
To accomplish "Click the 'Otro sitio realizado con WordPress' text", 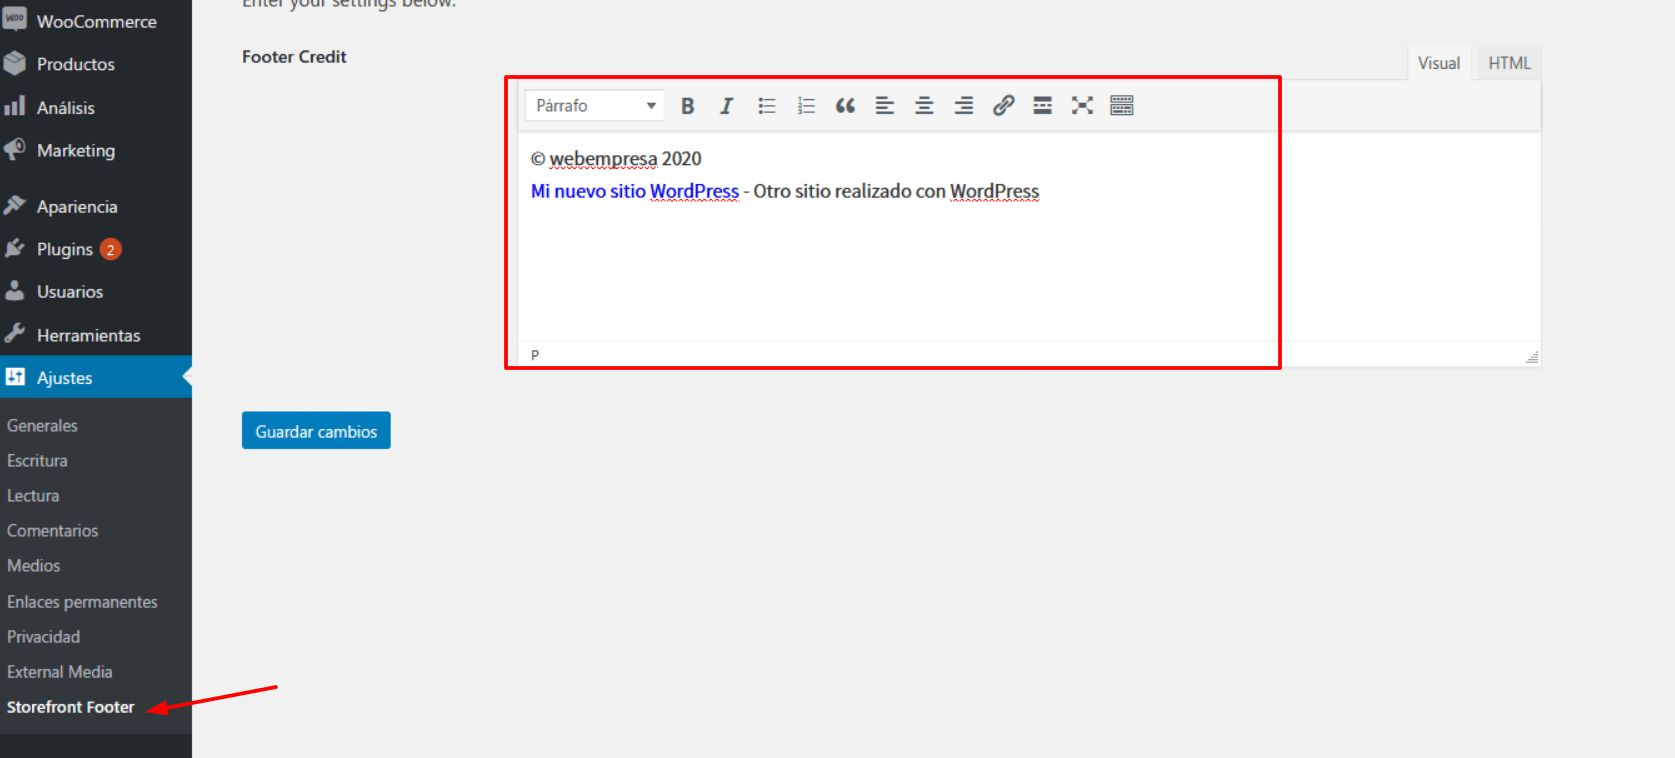I will click(x=896, y=191).
